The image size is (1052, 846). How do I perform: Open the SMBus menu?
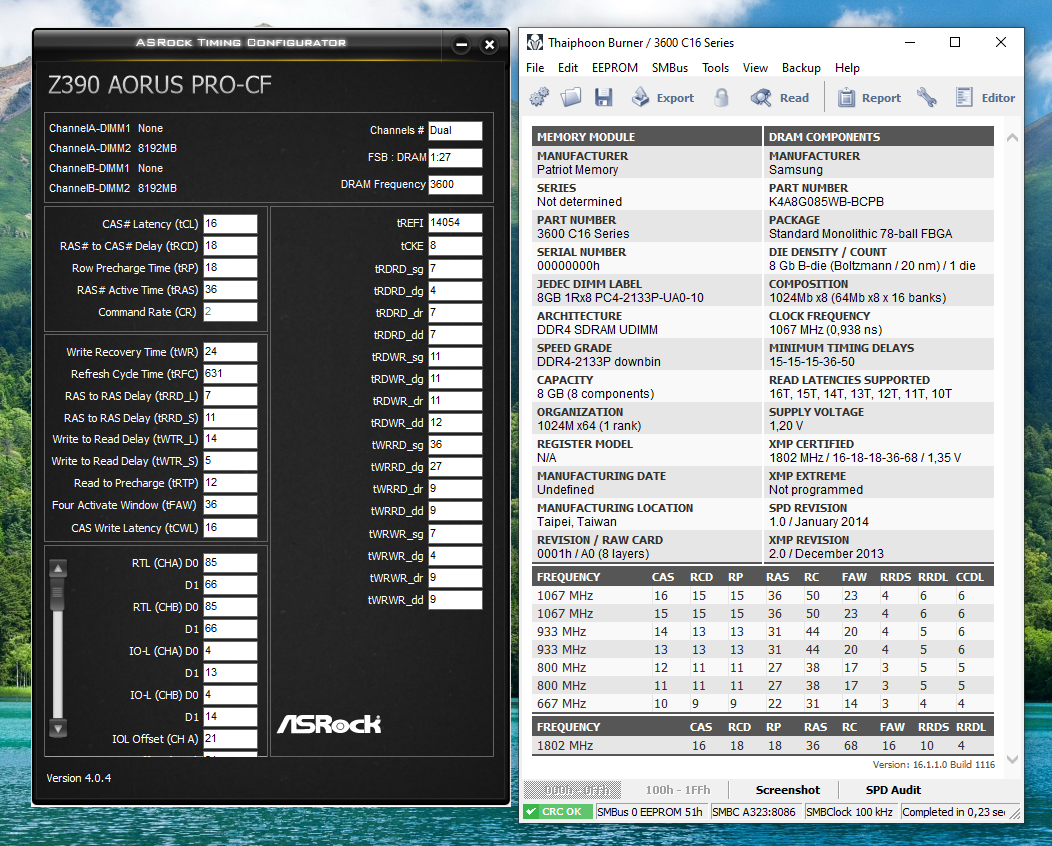[670, 68]
